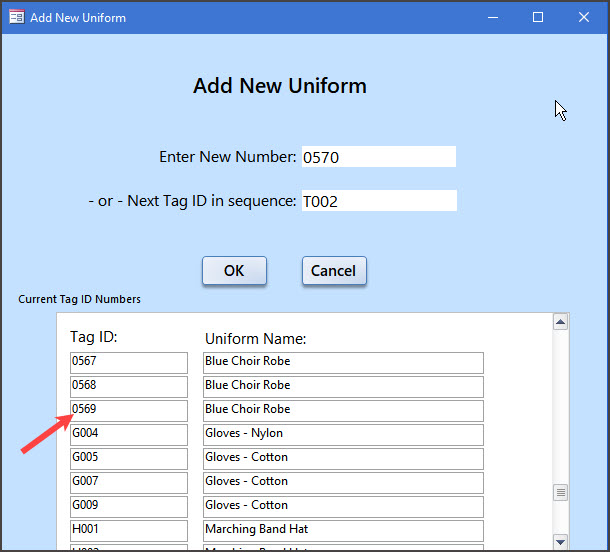Select Tag ID 0569 field
The image size is (610, 552).
[129, 410]
